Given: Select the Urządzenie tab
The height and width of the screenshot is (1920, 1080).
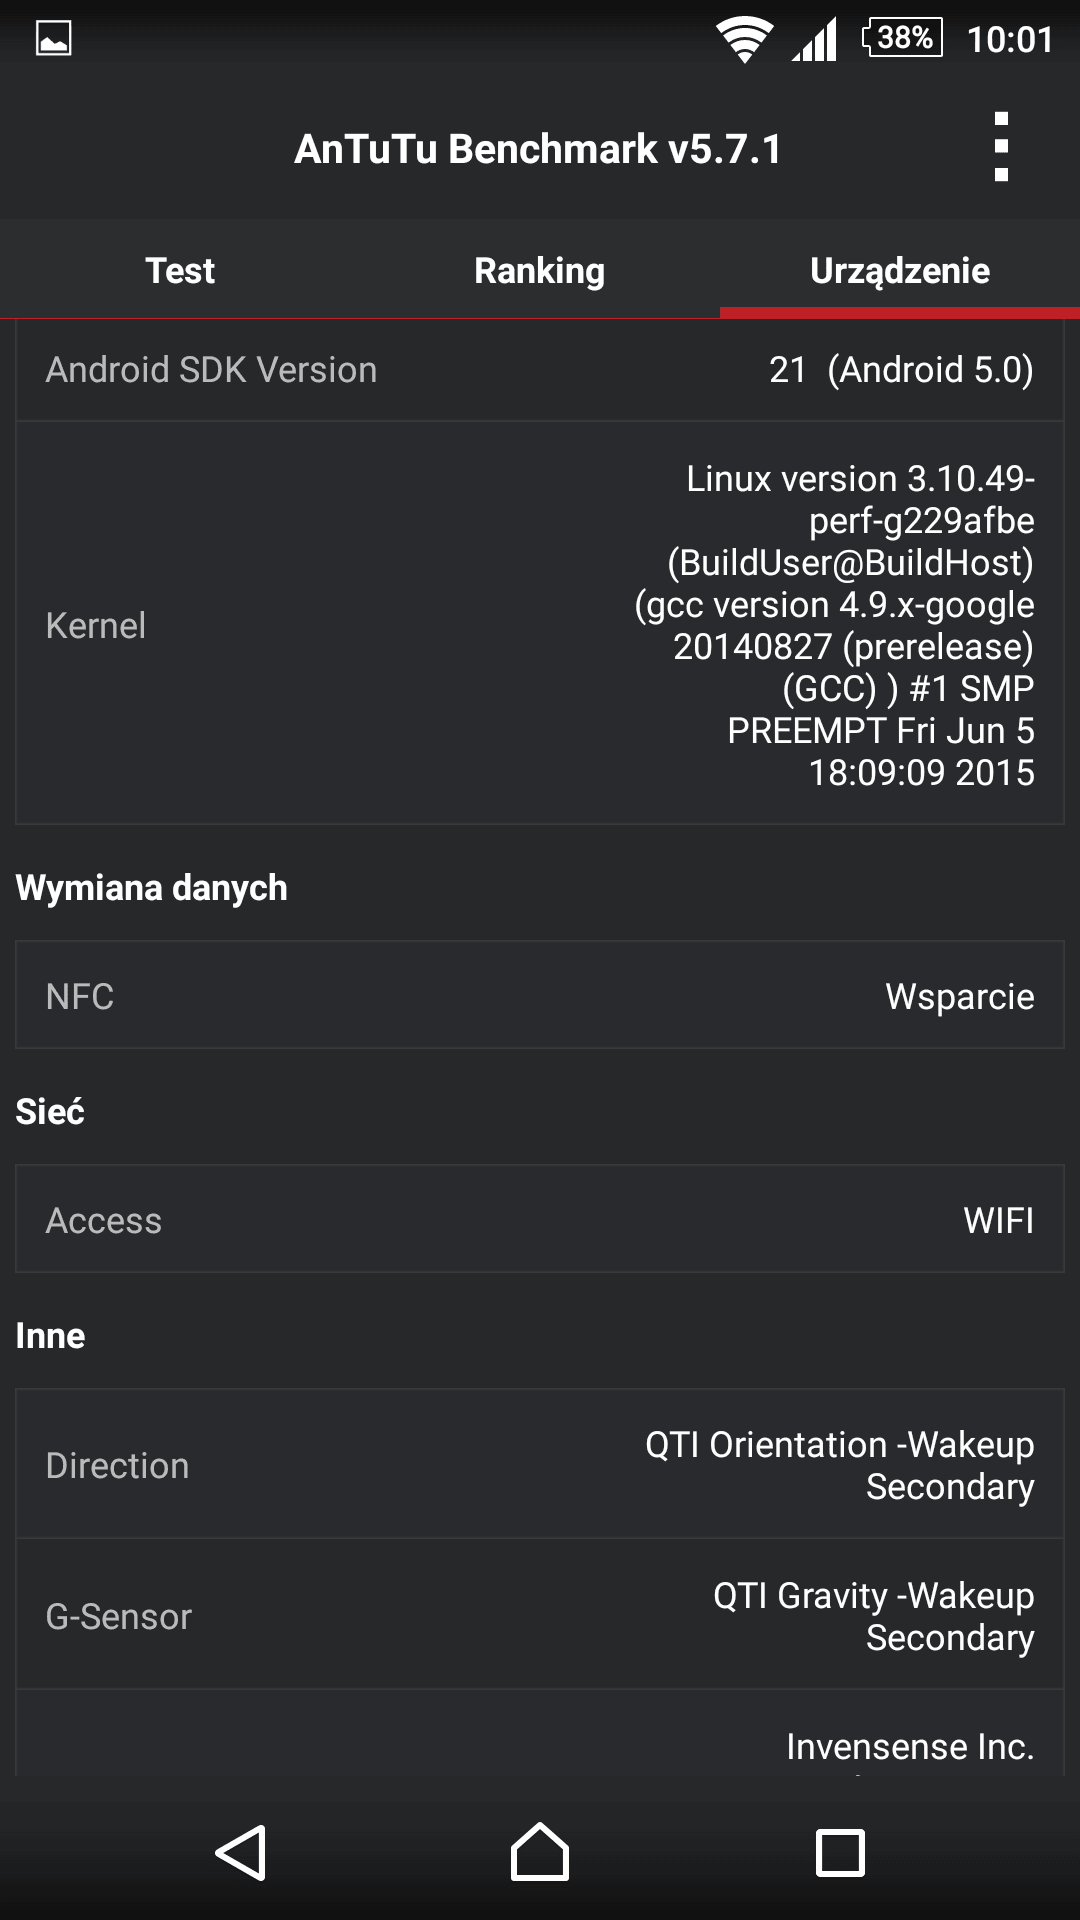Looking at the screenshot, I should tap(900, 270).
